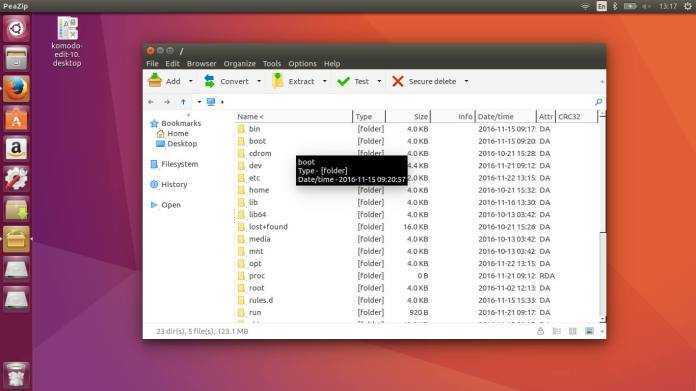This screenshot has width=696, height=391.
Task: Sort by the CRC32 column header
Action: [x=577, y=117]
